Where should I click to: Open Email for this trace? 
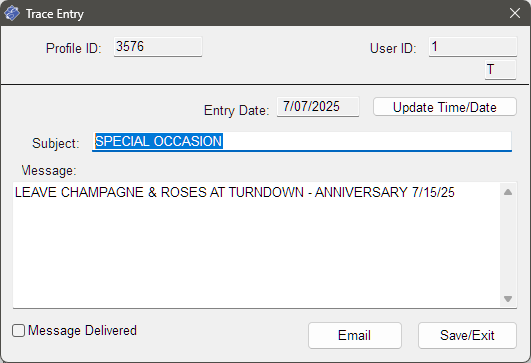[x=355, y=335]
